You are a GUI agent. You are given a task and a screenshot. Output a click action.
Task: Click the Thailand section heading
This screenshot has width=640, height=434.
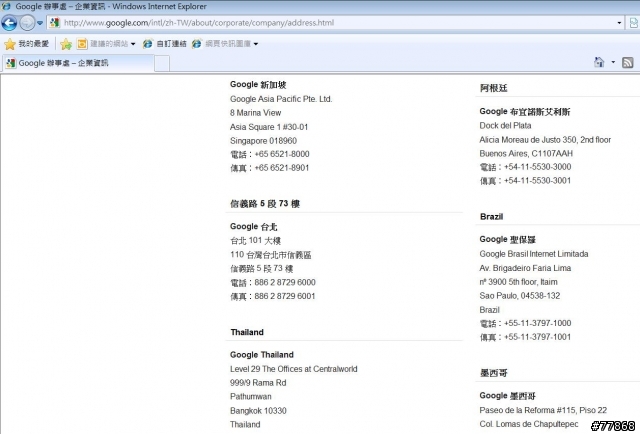tap(247, 332)
